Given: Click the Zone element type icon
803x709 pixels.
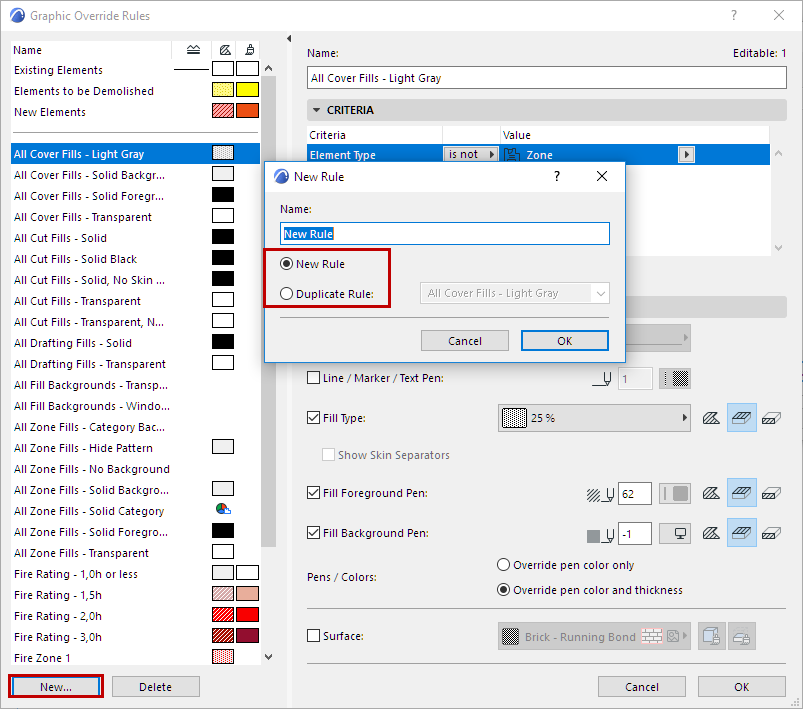Looking at the screenshot, I should [x=512, y=155].
